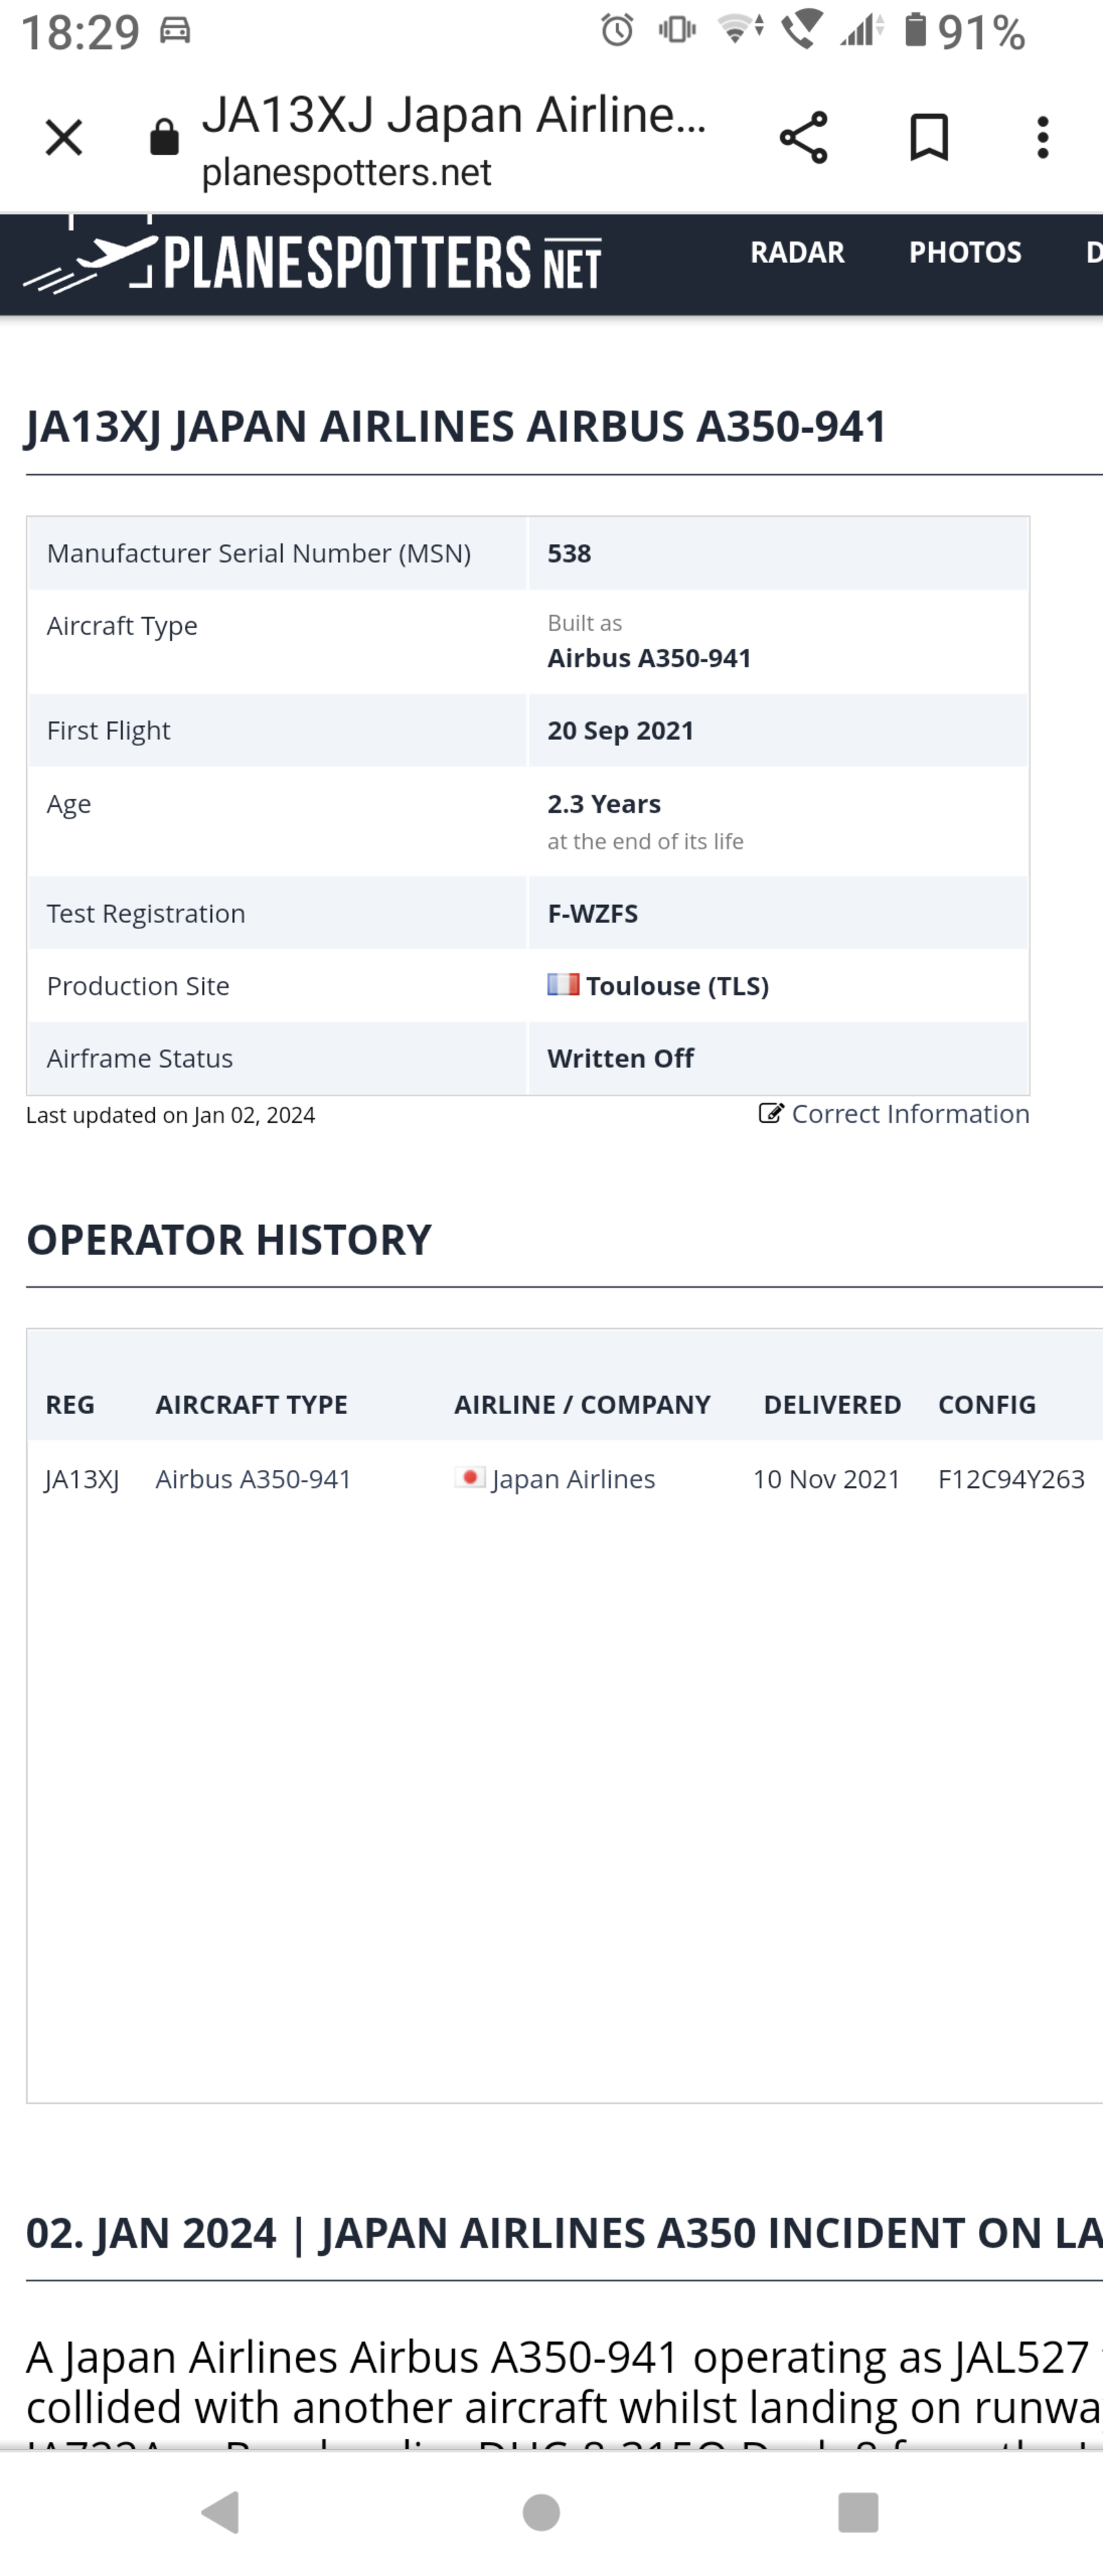Close the custom tab with X
The width and height of the screenshot is (1103, 2576).
click(x=64, y=137)
